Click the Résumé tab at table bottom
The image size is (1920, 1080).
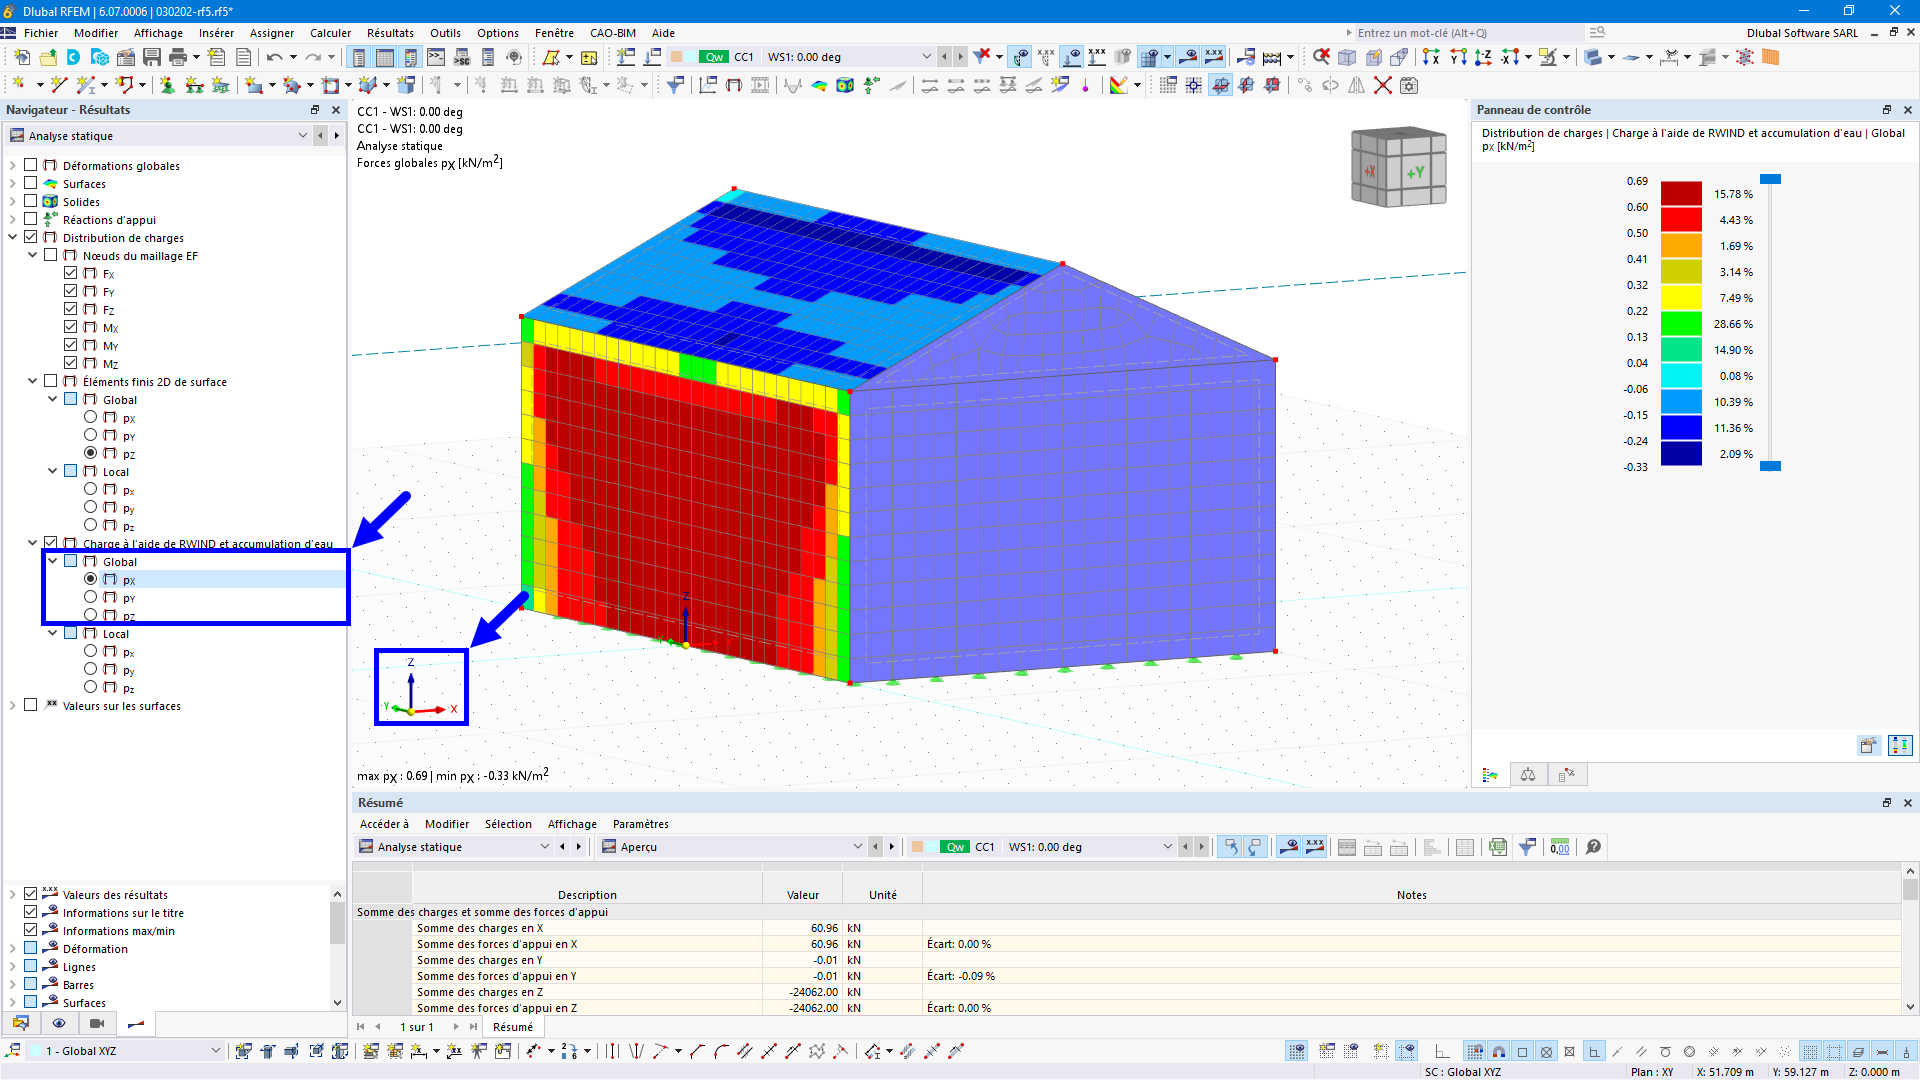(513, 1027)
